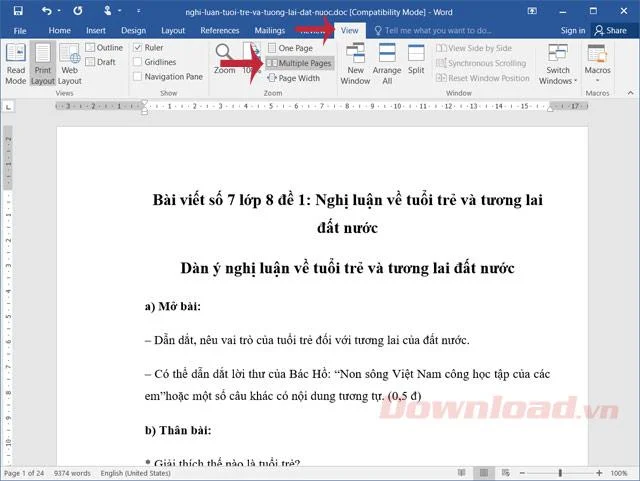Switch to Outline view
This screenshot has width=640, height=481.
point(104,48)
